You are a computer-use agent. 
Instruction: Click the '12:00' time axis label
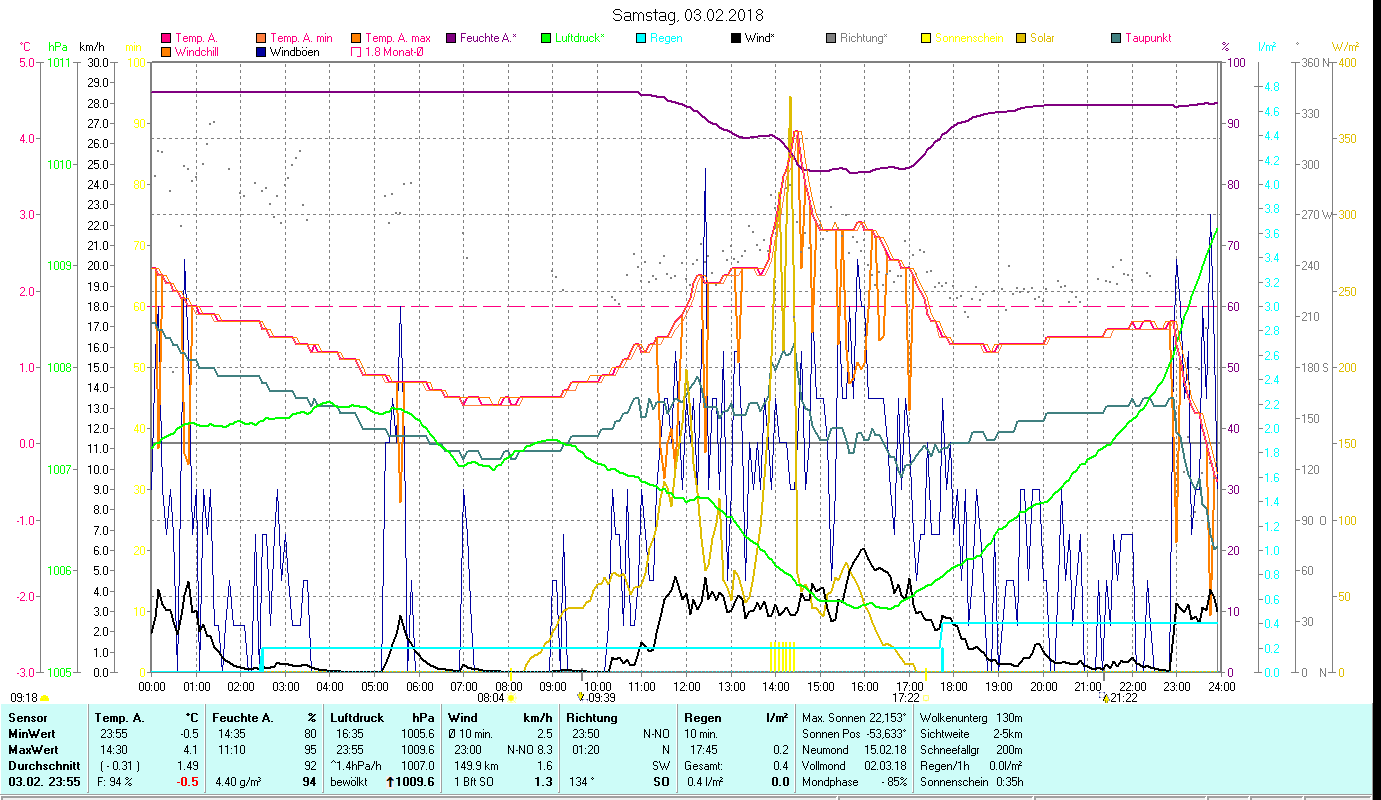(687, 687)
